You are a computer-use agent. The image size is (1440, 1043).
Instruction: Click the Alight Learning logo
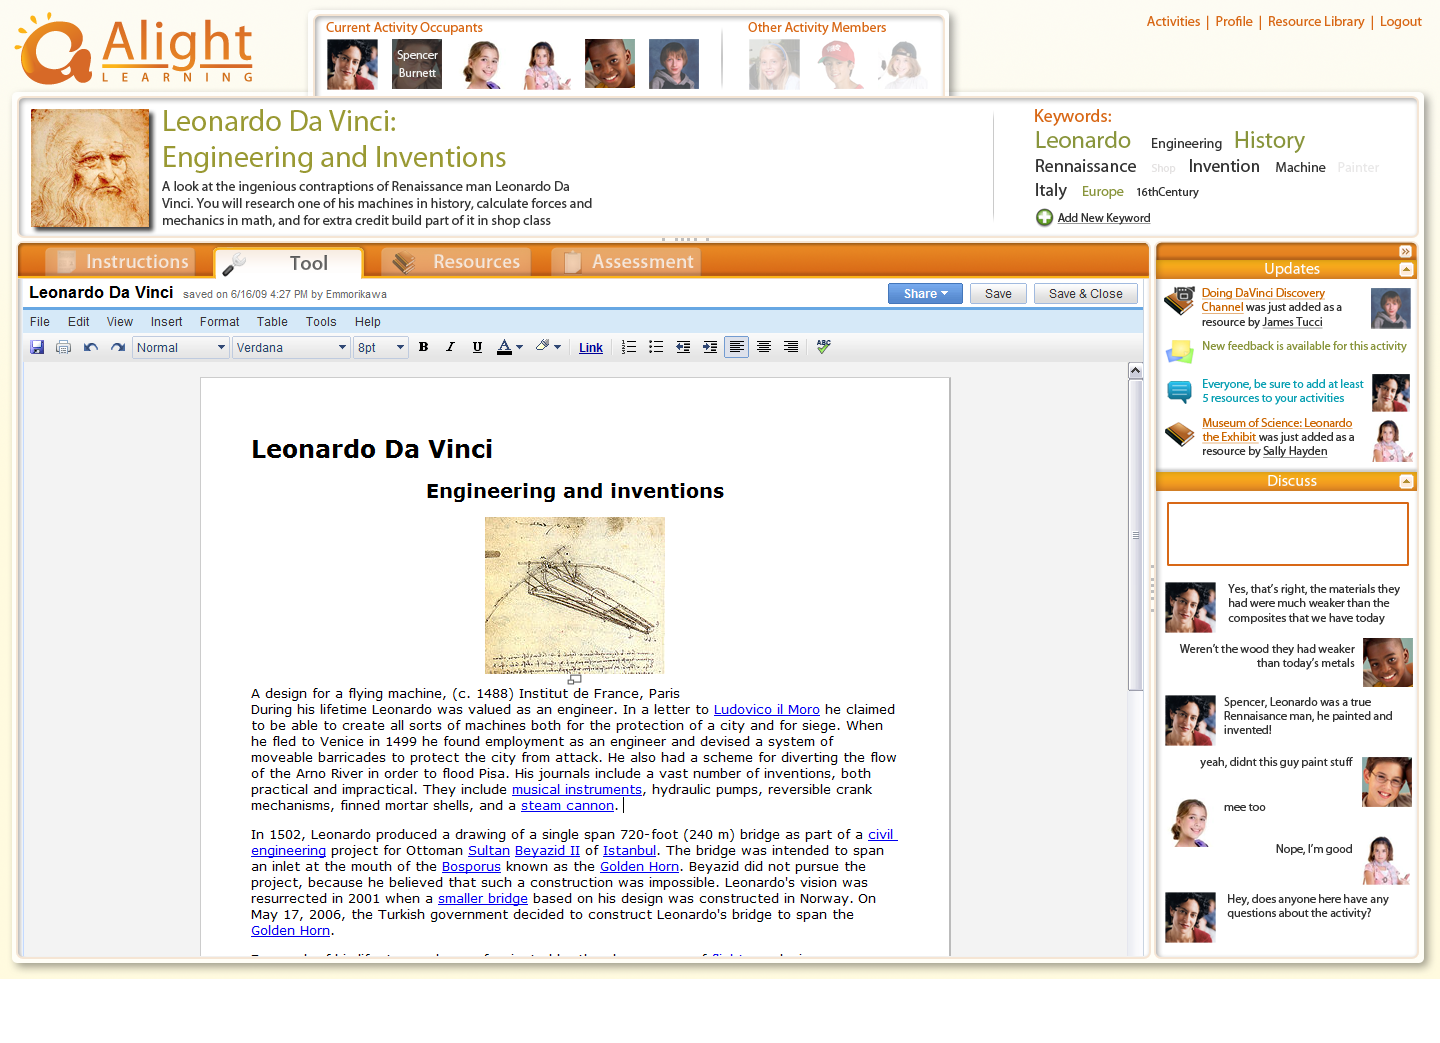tap(135, 49)
